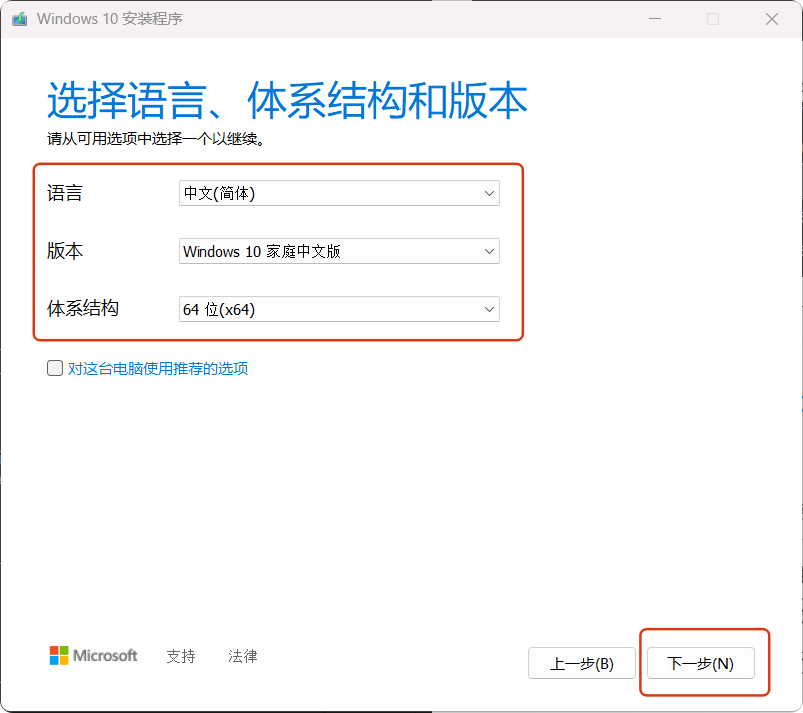
Task: Go back with the 上一步(B) button
Action: pyautogui.click(x=581, y=663)
